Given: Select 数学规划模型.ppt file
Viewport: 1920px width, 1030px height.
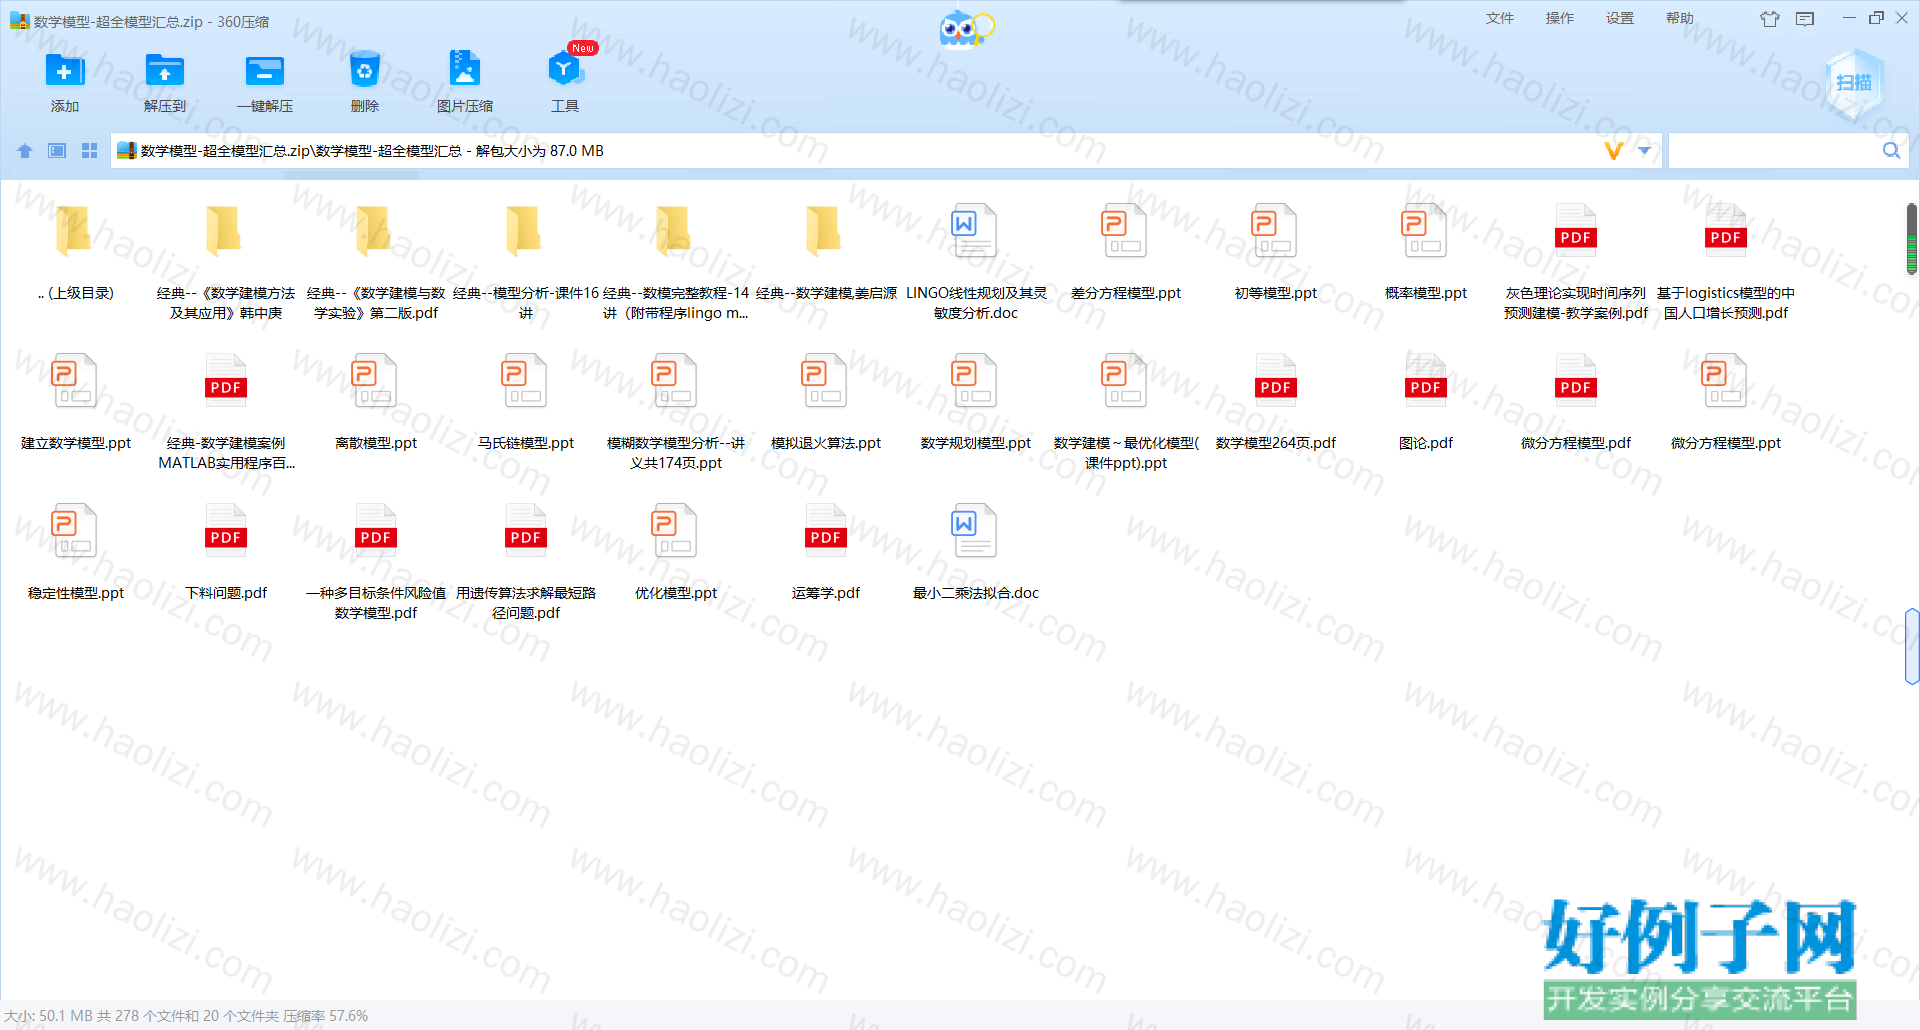Looking at the screenshot, I should pyautogui.click(x=976, y=402).
